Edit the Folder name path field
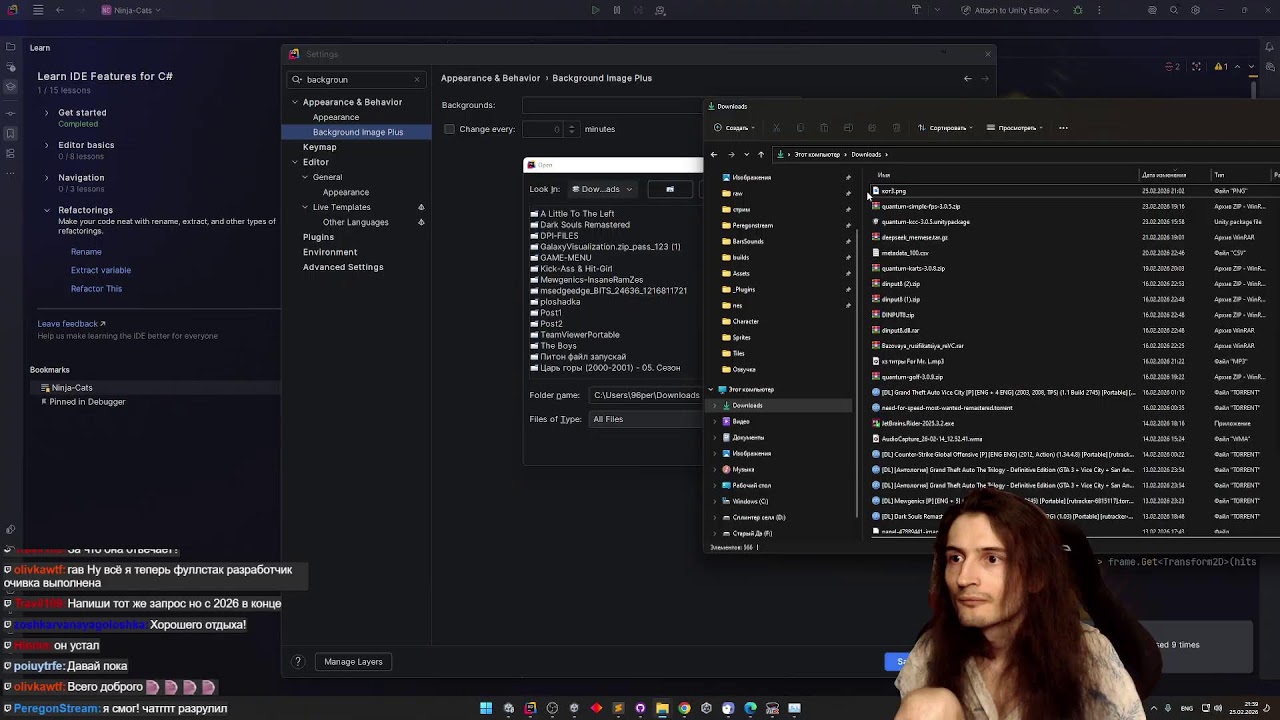This screenshot has width=1280, height=720. click(x=646, y=395)
